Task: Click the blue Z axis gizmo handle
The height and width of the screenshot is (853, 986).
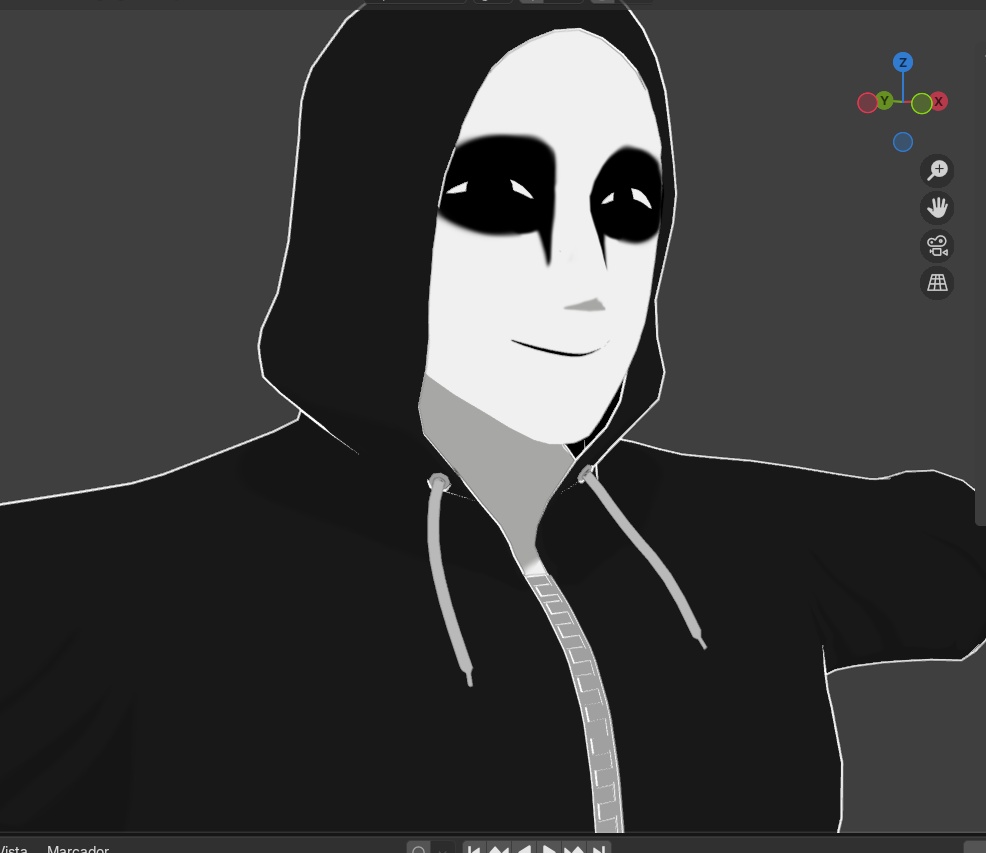Action: (902, 62)
